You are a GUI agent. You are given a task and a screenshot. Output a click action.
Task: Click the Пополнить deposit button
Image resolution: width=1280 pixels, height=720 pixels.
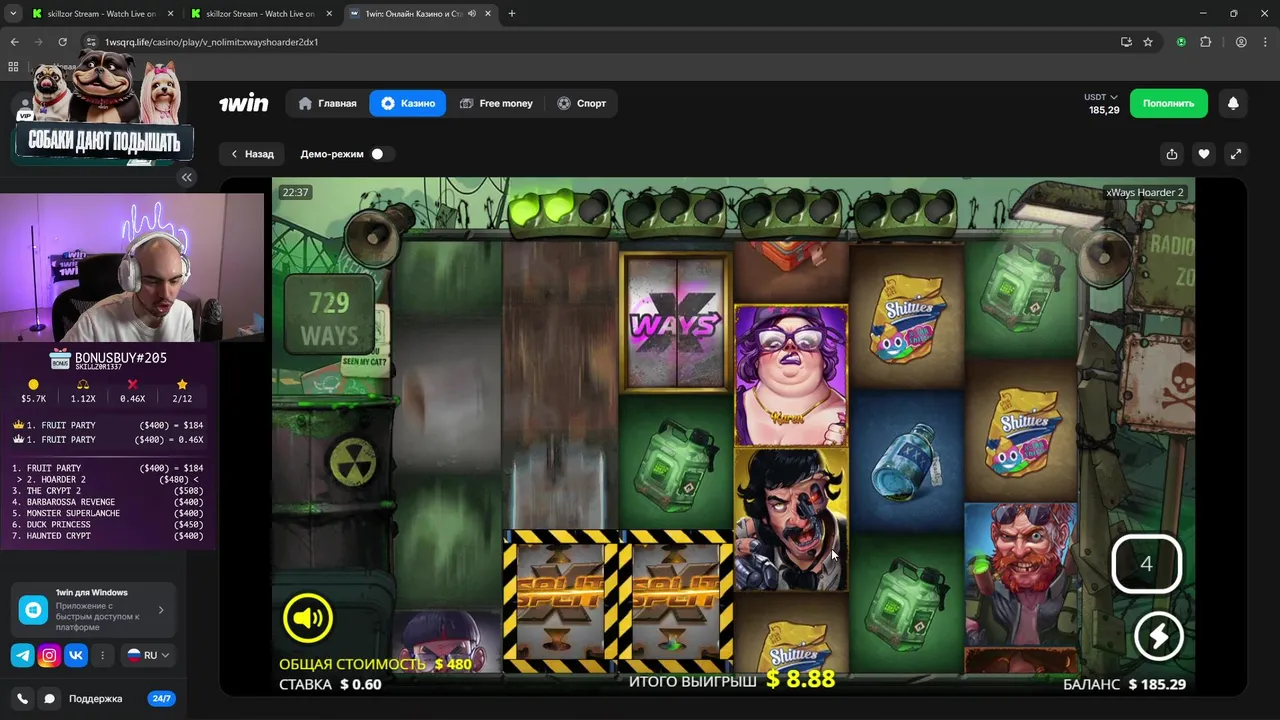1168,103
